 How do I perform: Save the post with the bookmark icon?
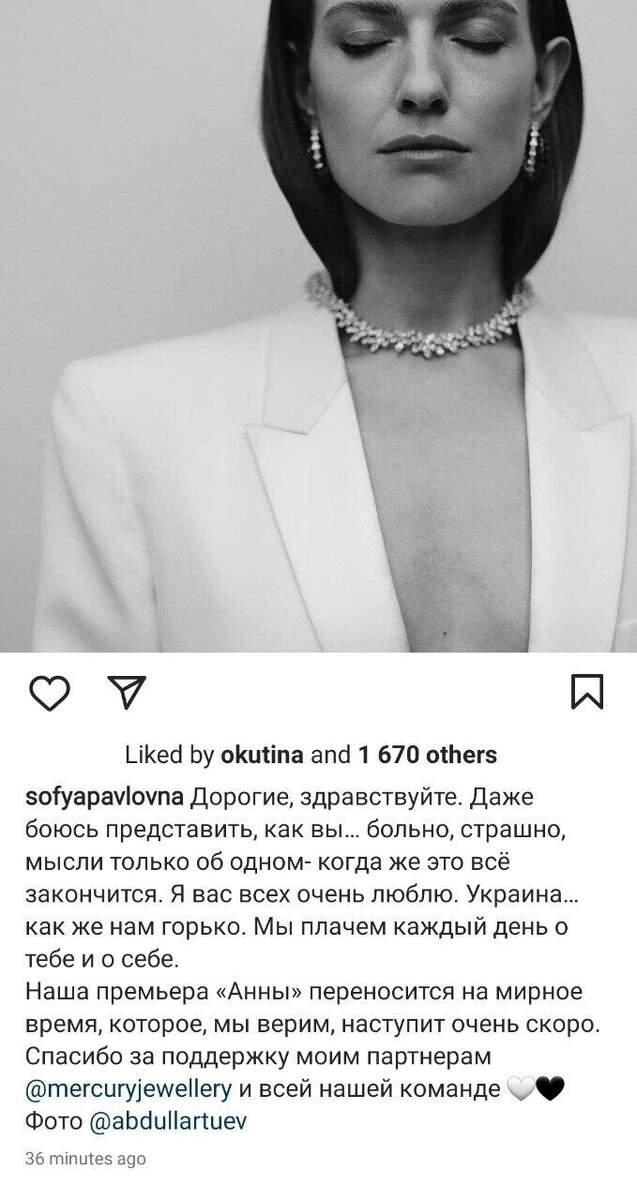point(586,692)
